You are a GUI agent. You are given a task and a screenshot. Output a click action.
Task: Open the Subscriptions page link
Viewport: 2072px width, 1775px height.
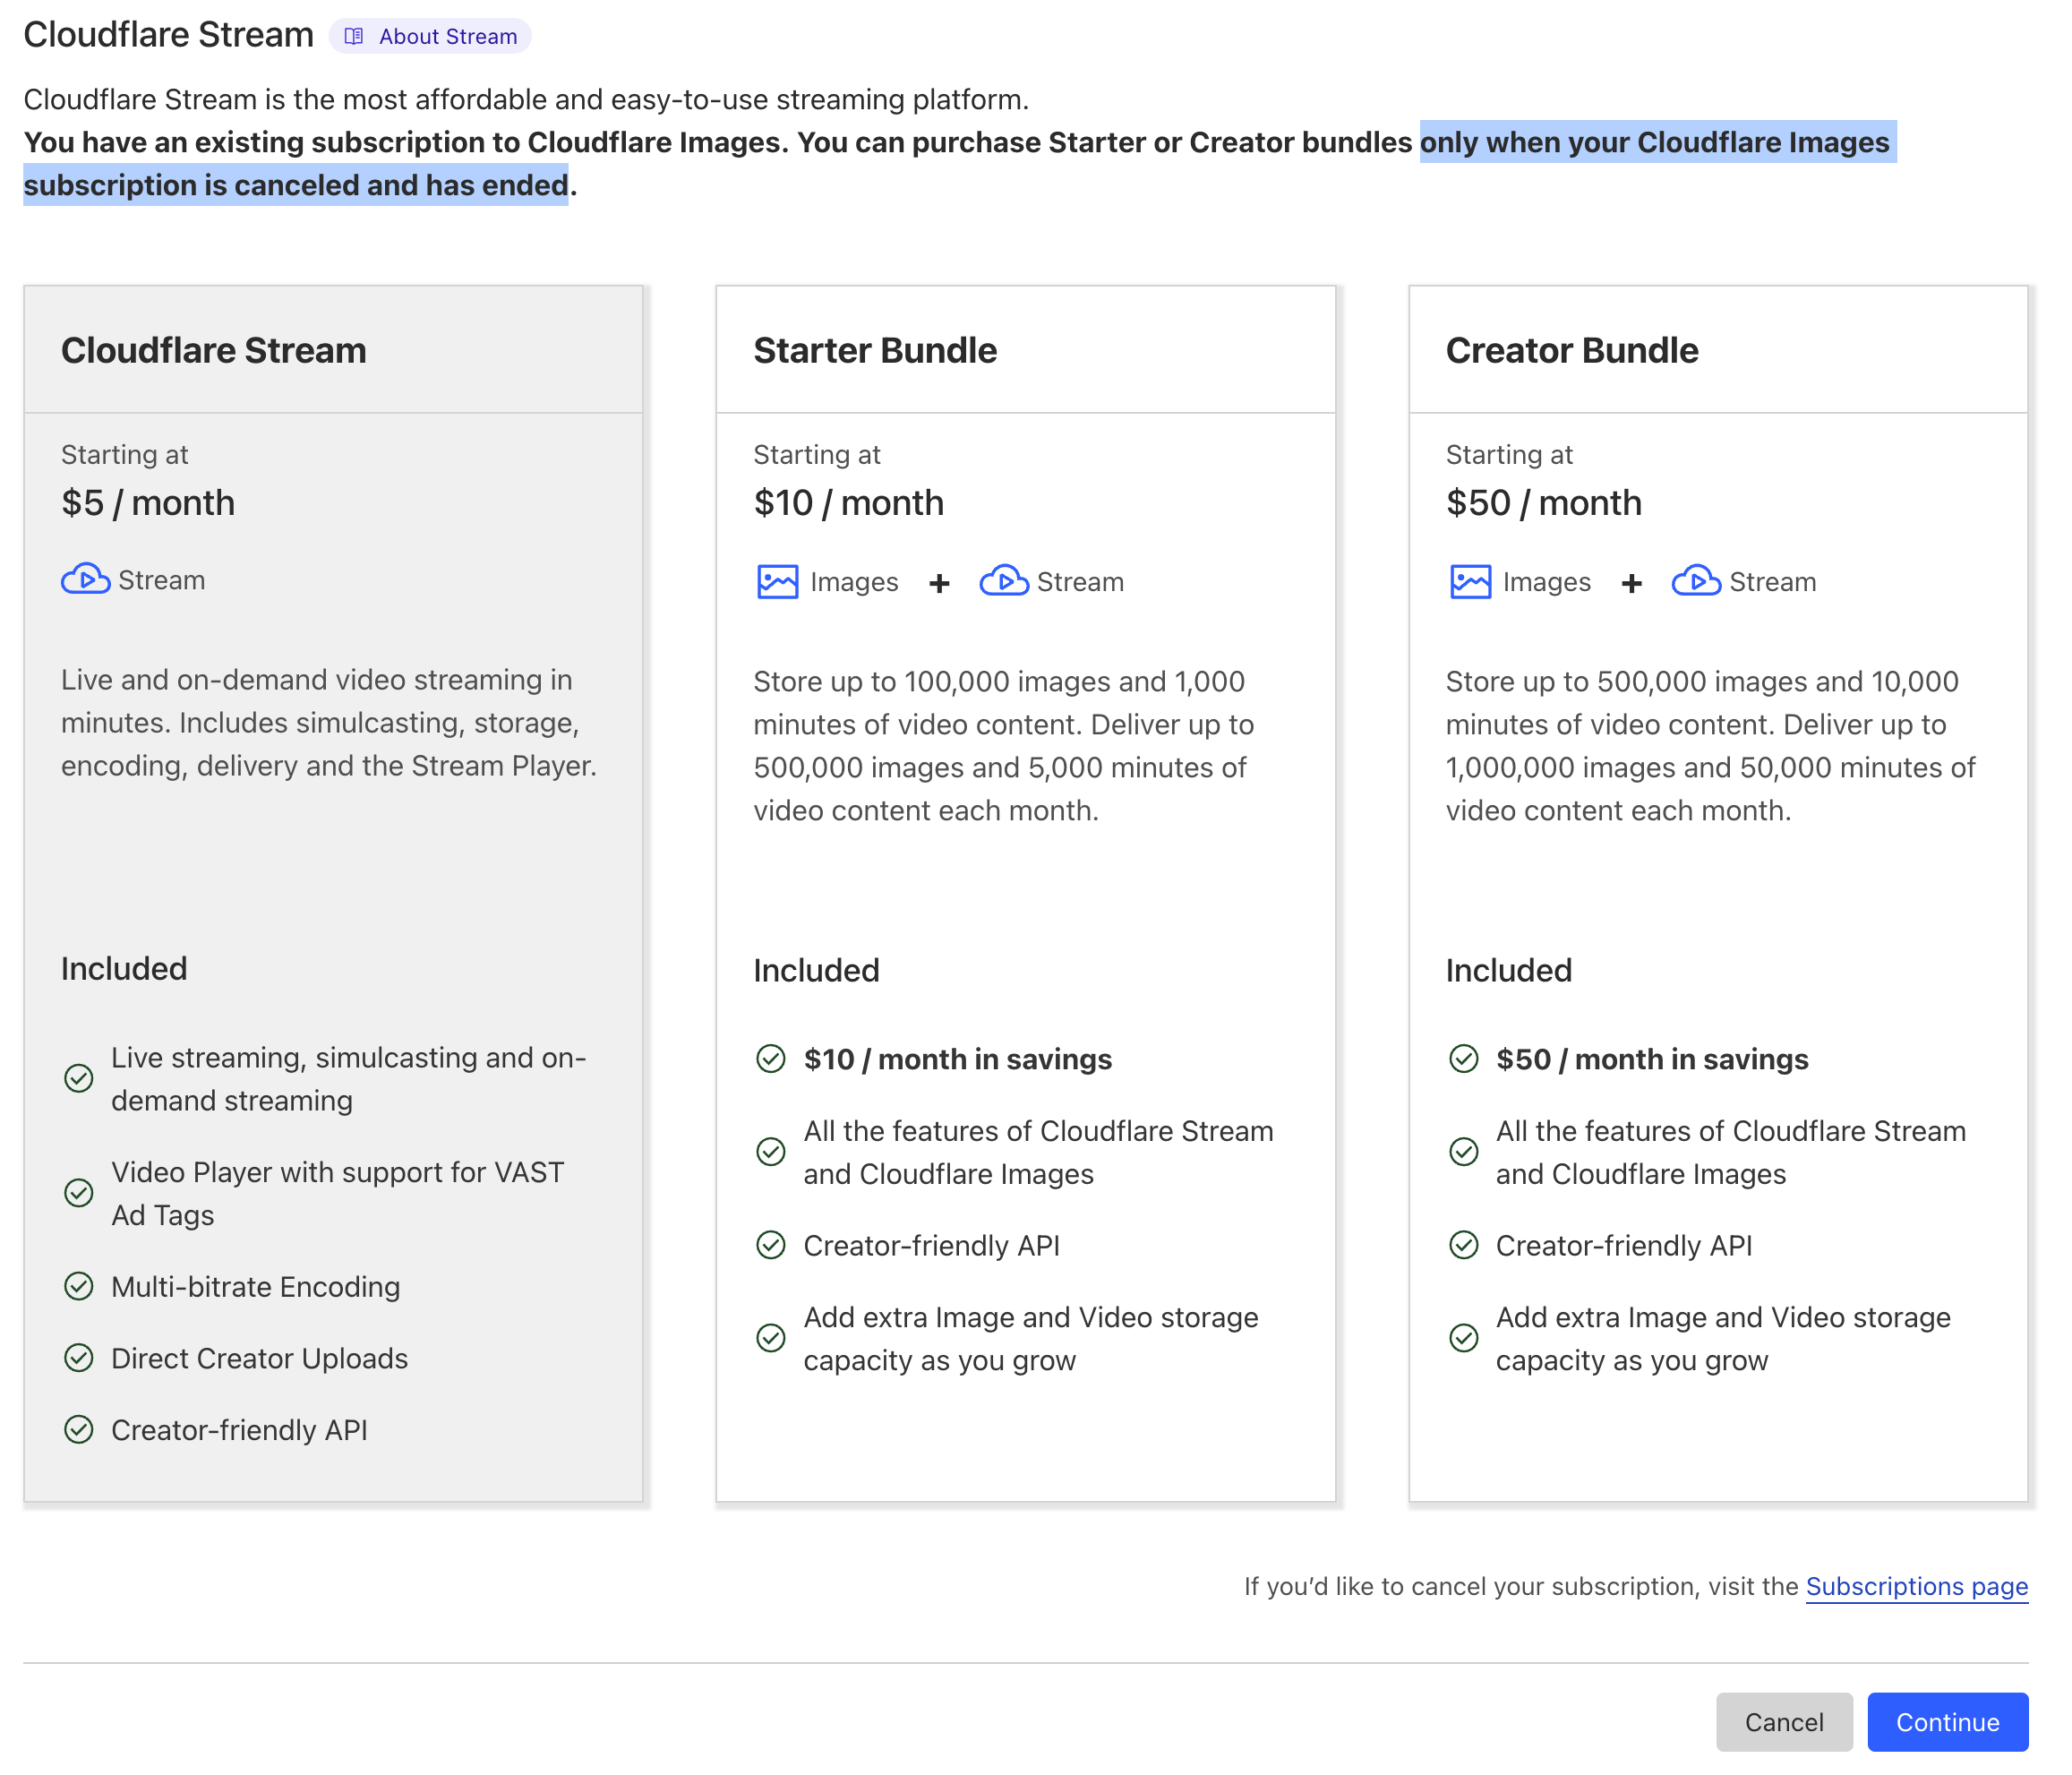pyautogui.click(x=1916, y=1586)
